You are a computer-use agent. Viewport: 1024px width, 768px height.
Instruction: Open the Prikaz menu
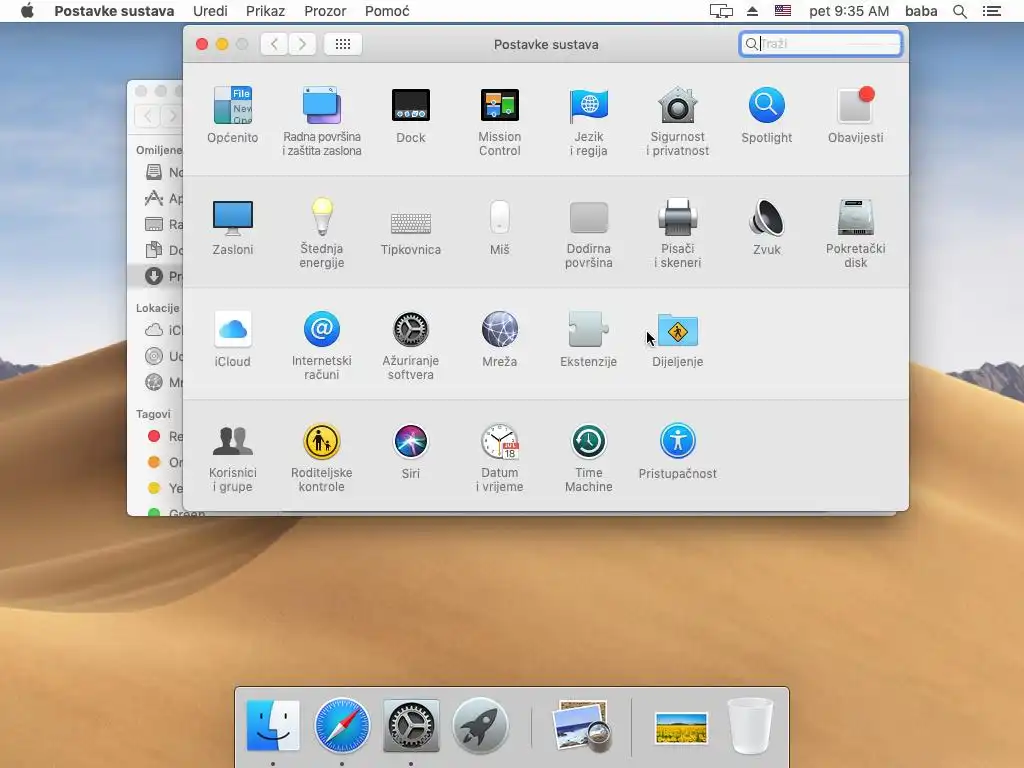(265, 11)
